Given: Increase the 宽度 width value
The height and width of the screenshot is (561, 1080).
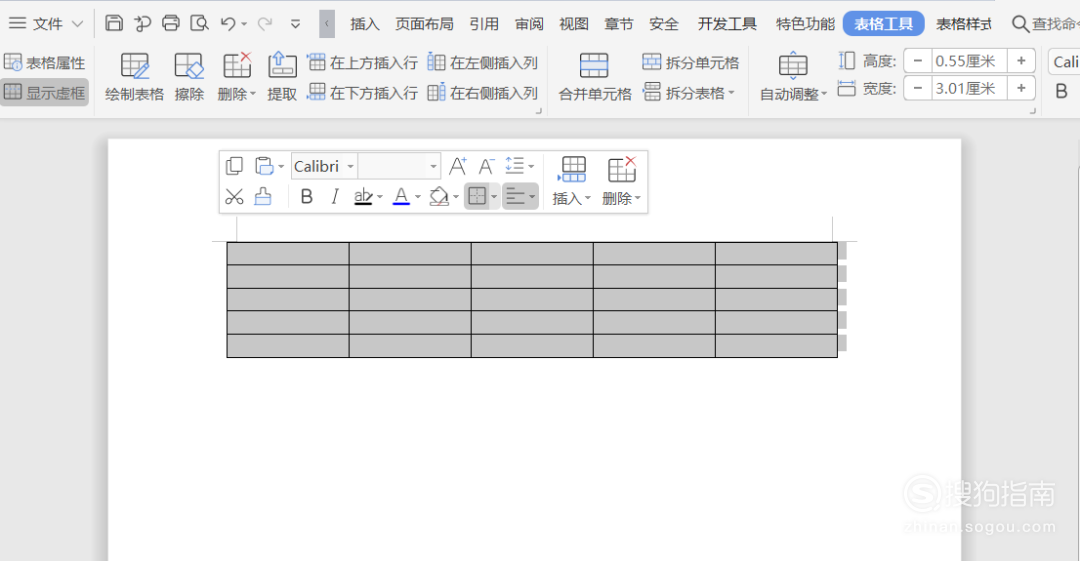Looking at the screenshot, I should [x=1021, y=88].
